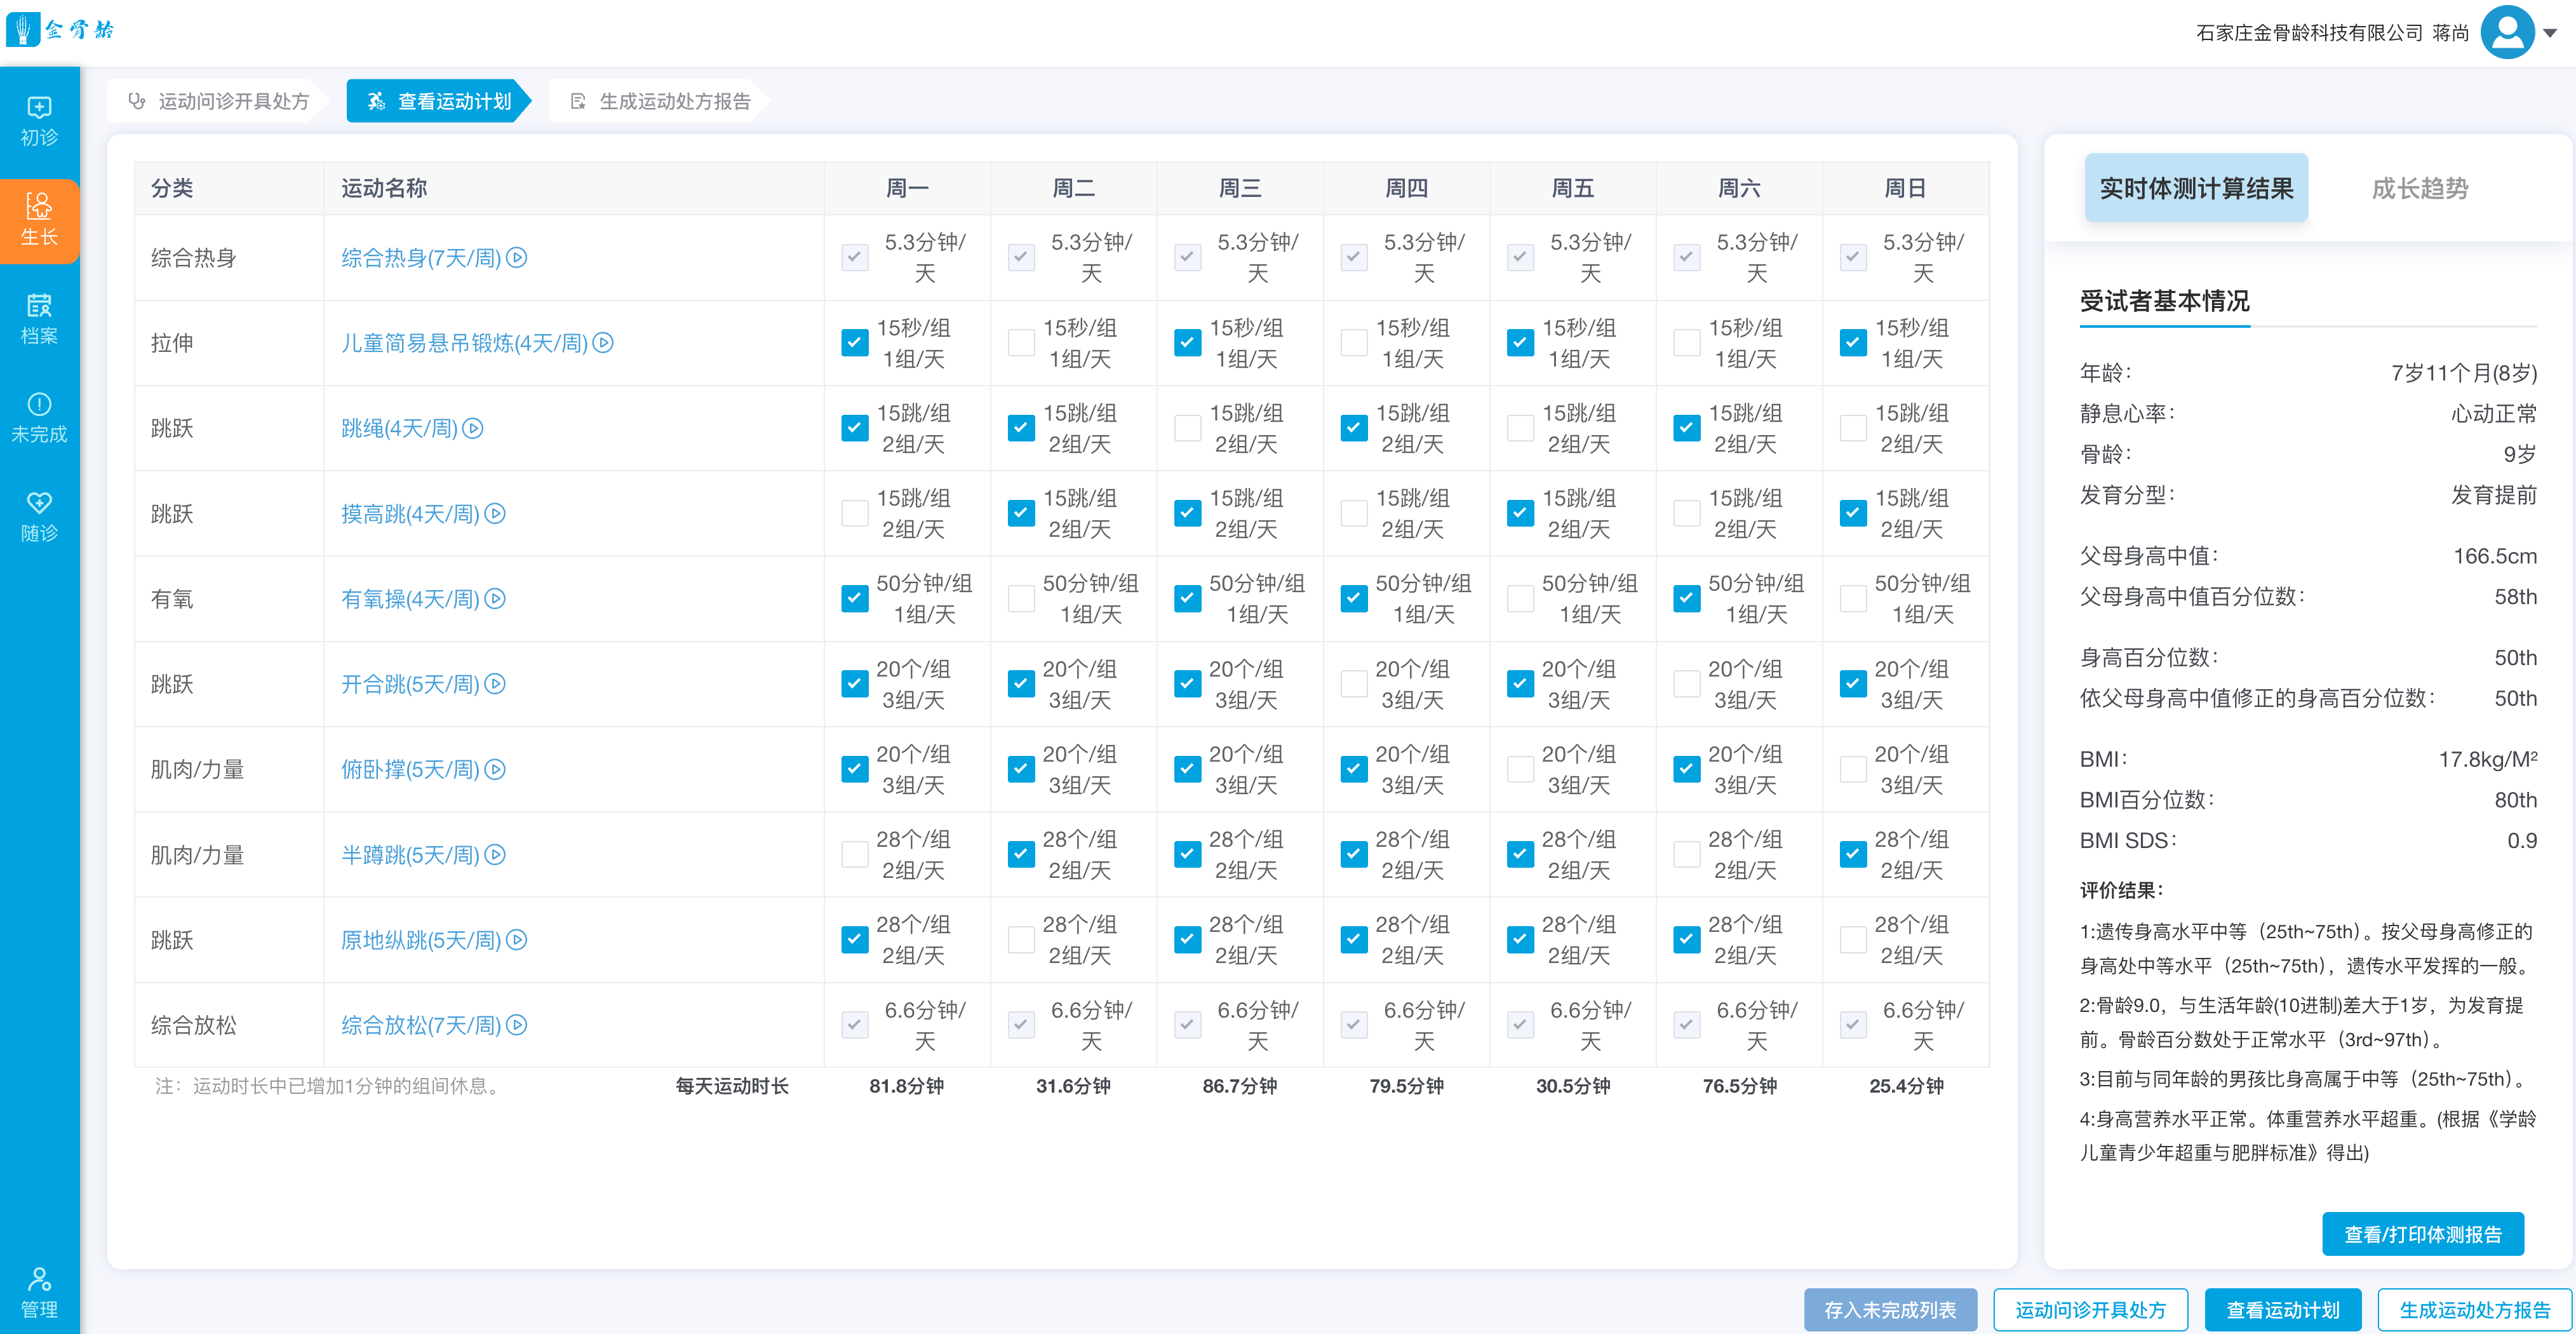Click bottom 查看运动计划 button
Image resolution: width=2576 pixels, height=1334 pixels.
(2283, 1310)
